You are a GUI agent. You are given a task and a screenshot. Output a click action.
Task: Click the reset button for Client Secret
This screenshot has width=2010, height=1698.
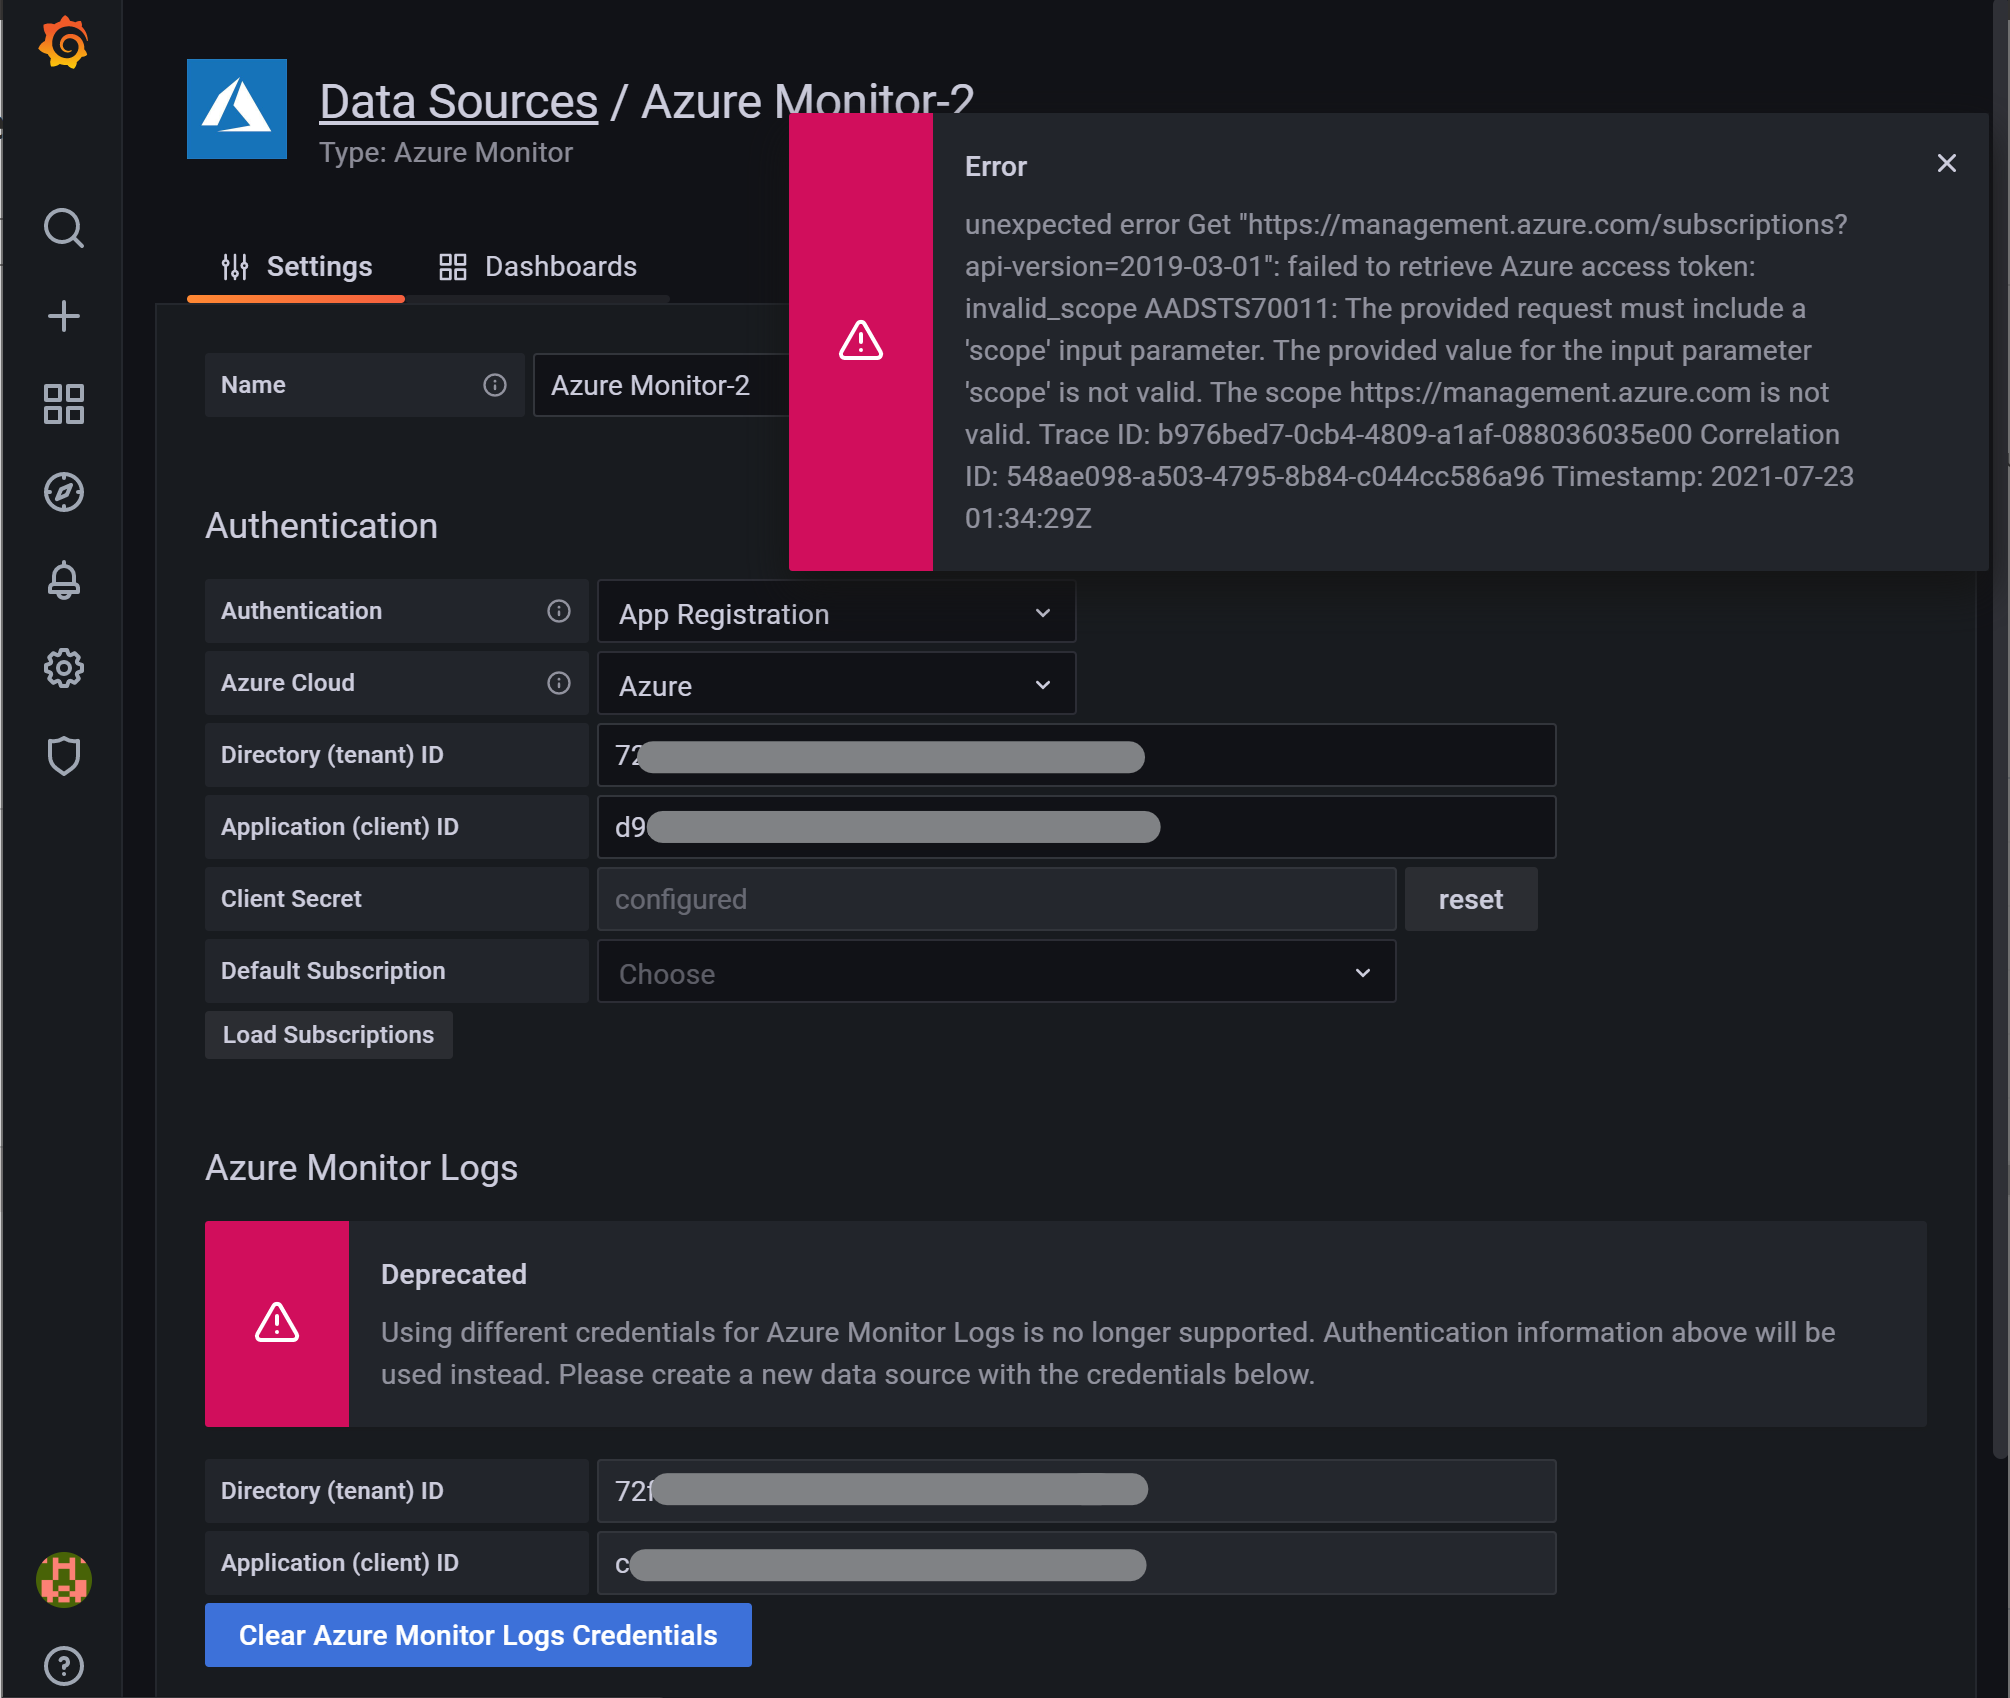tap(1470, 898)
